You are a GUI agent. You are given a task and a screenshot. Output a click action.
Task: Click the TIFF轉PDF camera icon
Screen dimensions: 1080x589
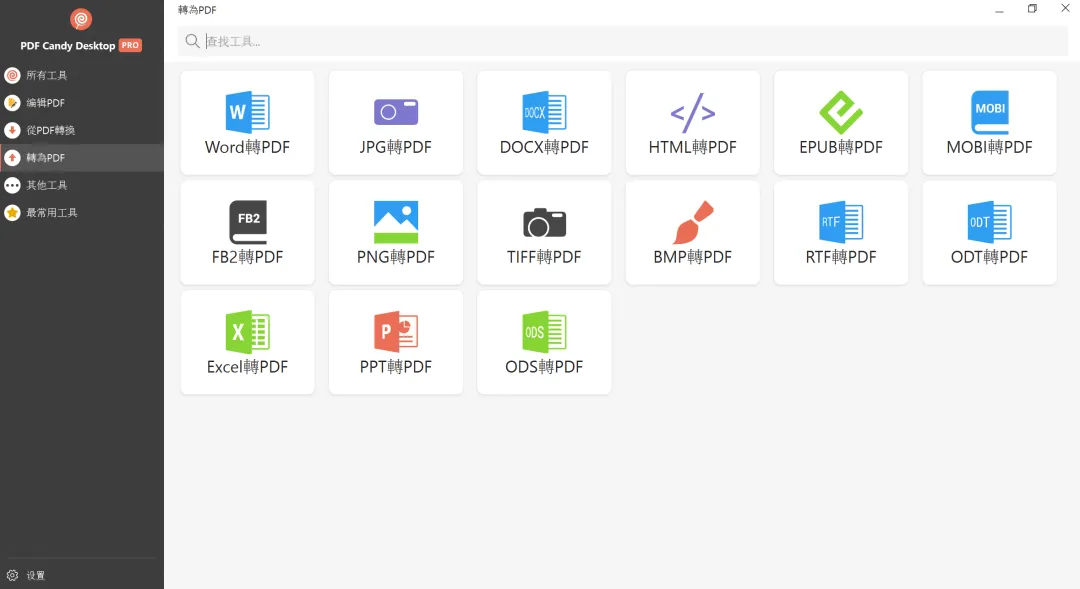click(x=545, y=223)
